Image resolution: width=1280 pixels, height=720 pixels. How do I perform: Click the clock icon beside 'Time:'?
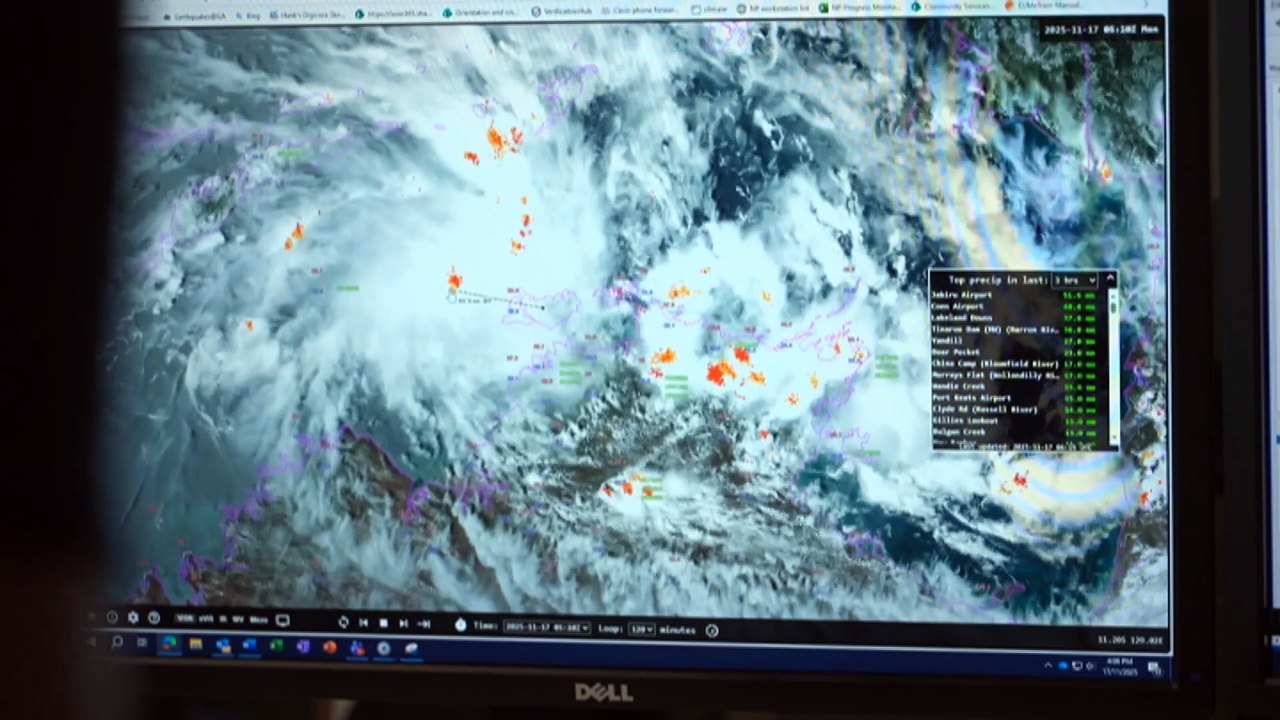461,625
